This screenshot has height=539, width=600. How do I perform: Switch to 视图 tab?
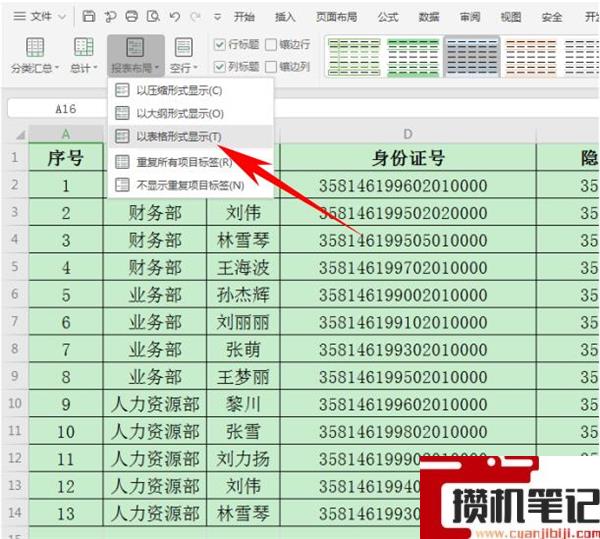click(511, 17)
